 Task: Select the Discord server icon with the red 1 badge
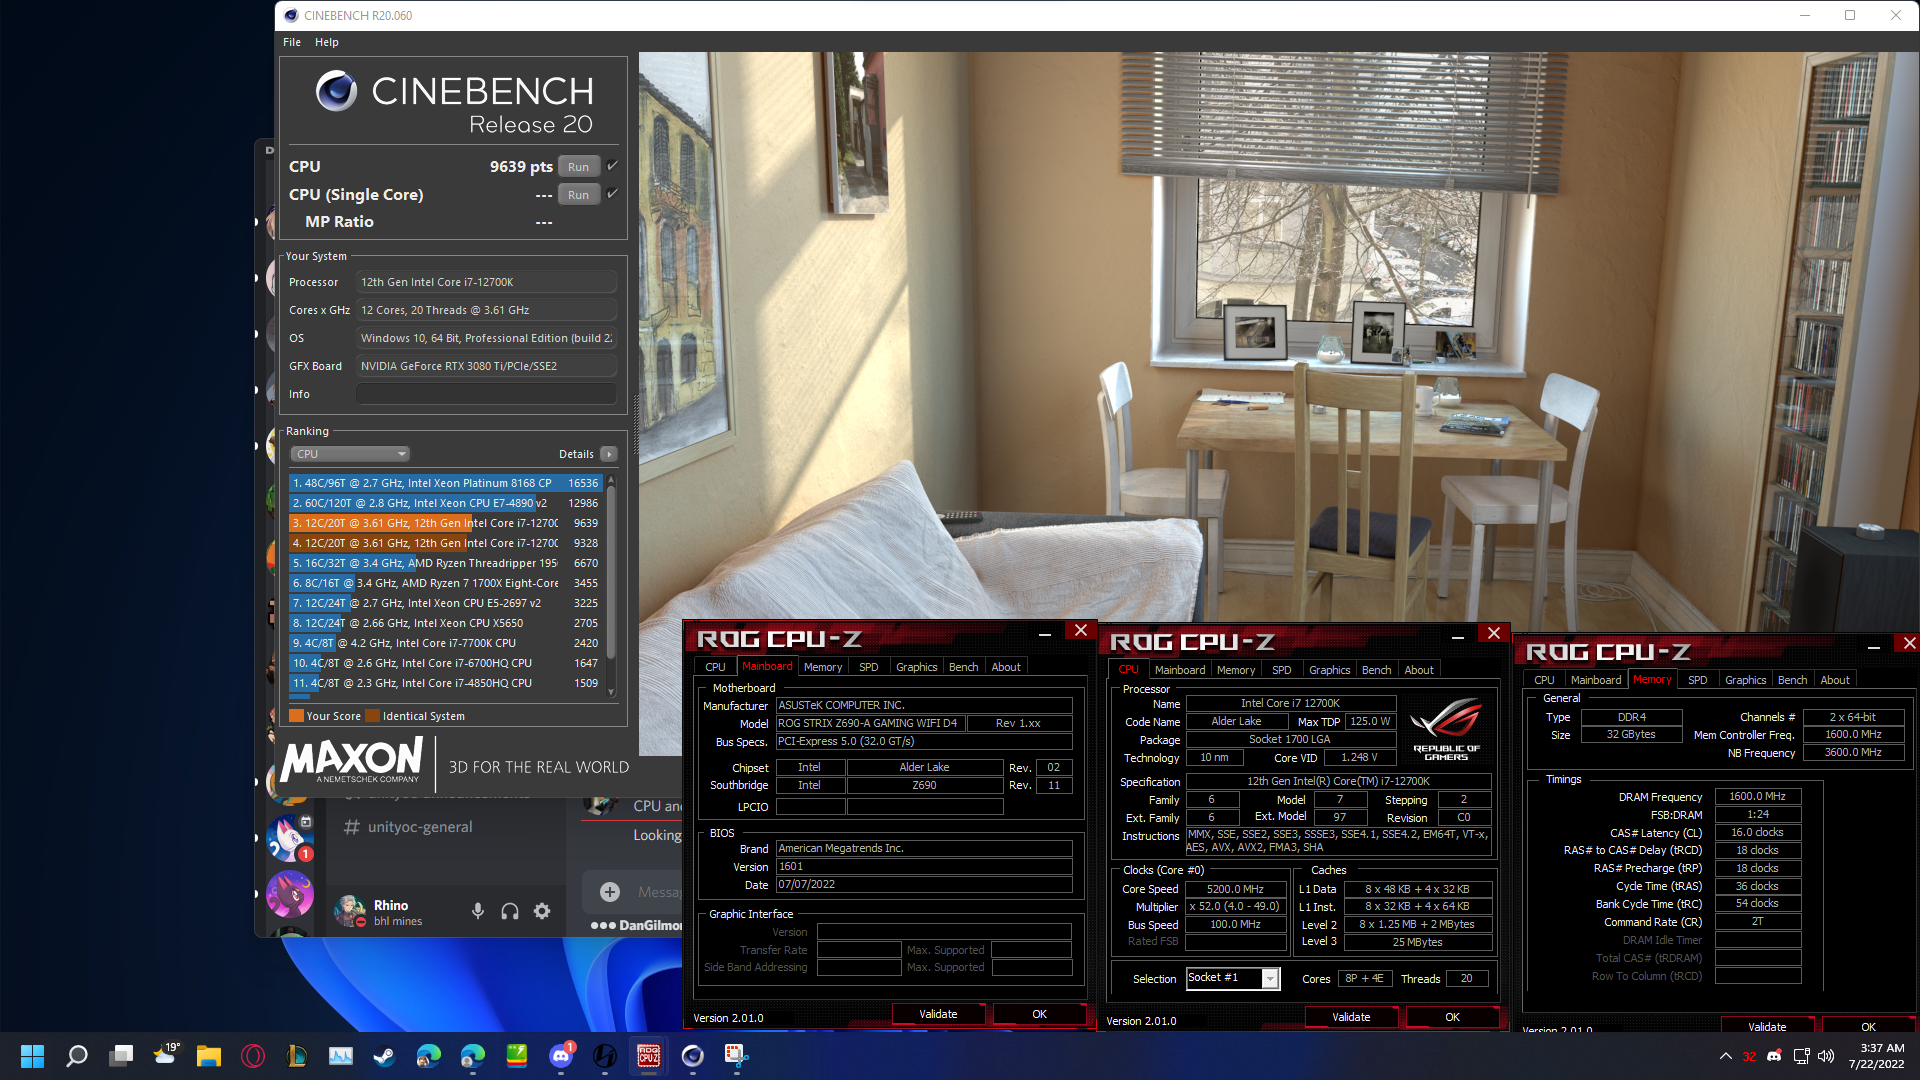pos(290,837)
